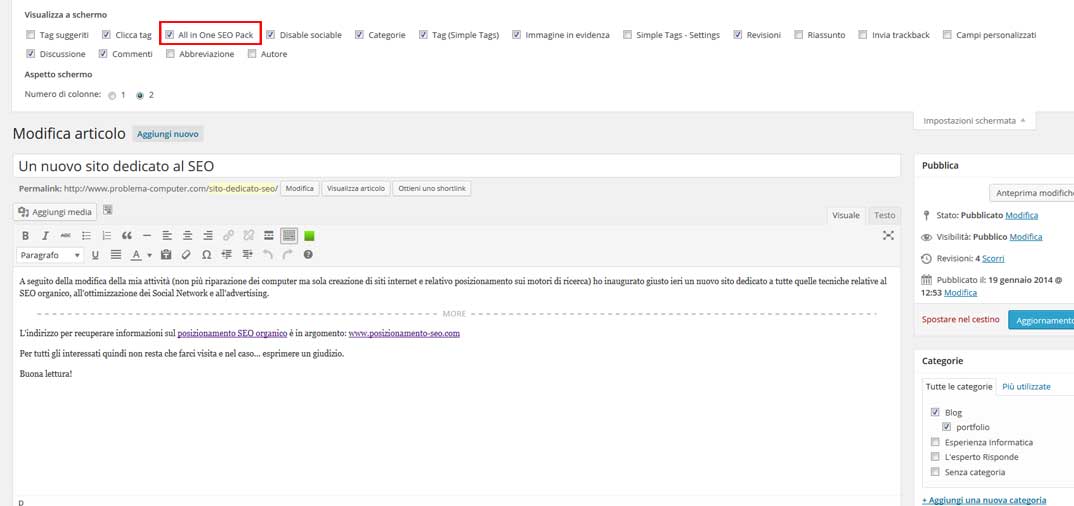Justify the text alignment
Image resolution: width=1074 pixels, height=506 pixels.
(116, 255)
